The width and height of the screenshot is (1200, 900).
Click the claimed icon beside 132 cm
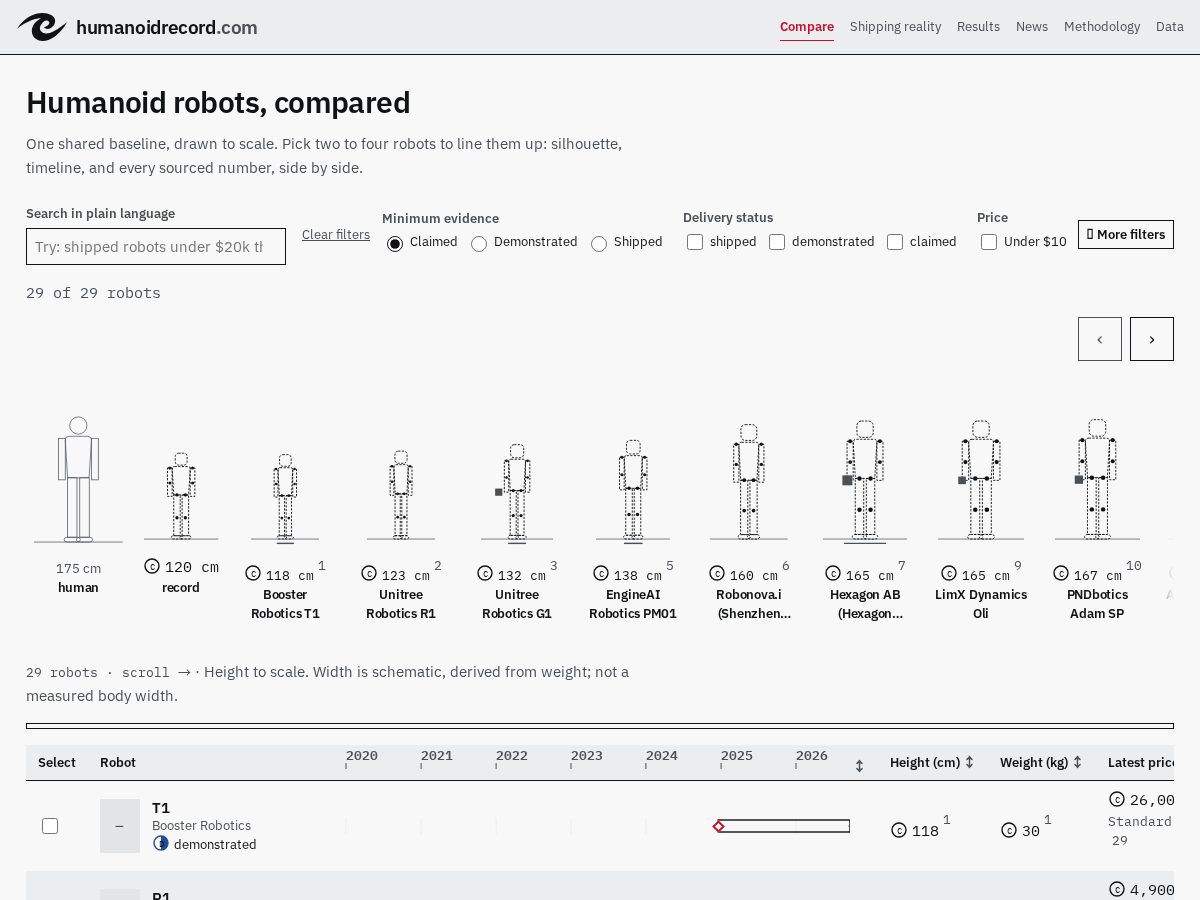[485, 574]
